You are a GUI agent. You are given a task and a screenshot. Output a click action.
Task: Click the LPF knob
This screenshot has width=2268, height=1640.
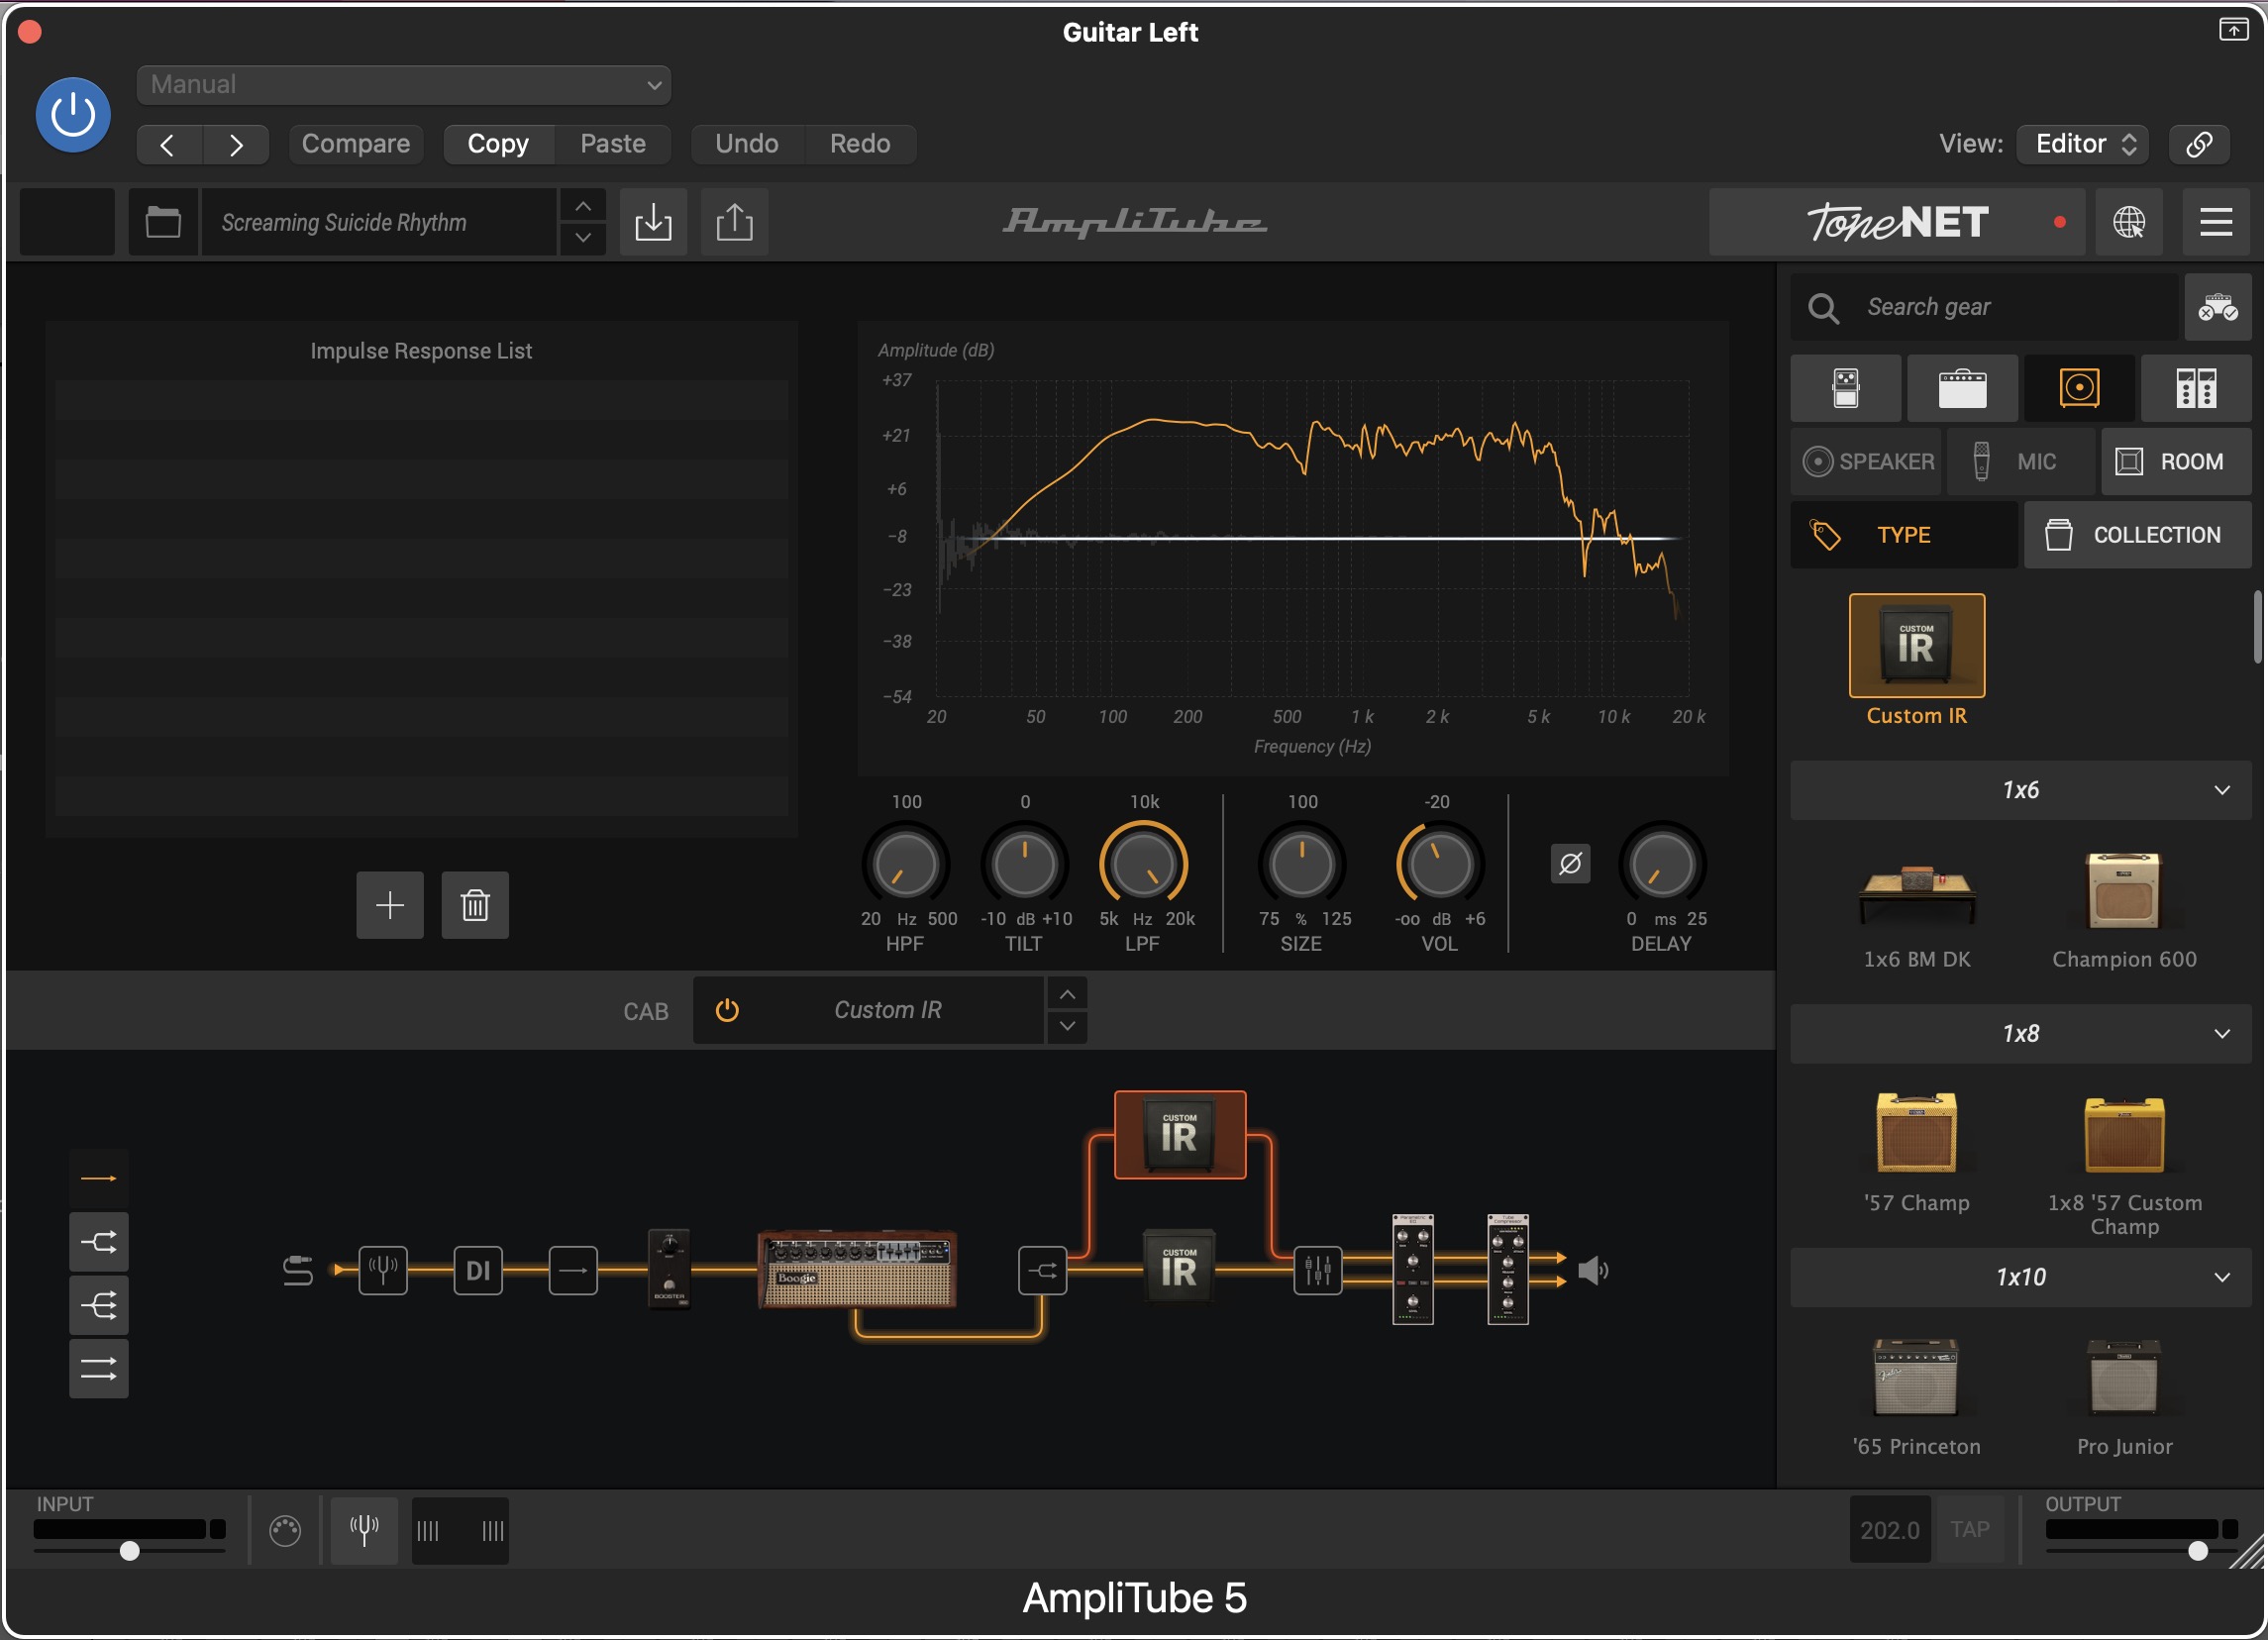(1143, 865)
